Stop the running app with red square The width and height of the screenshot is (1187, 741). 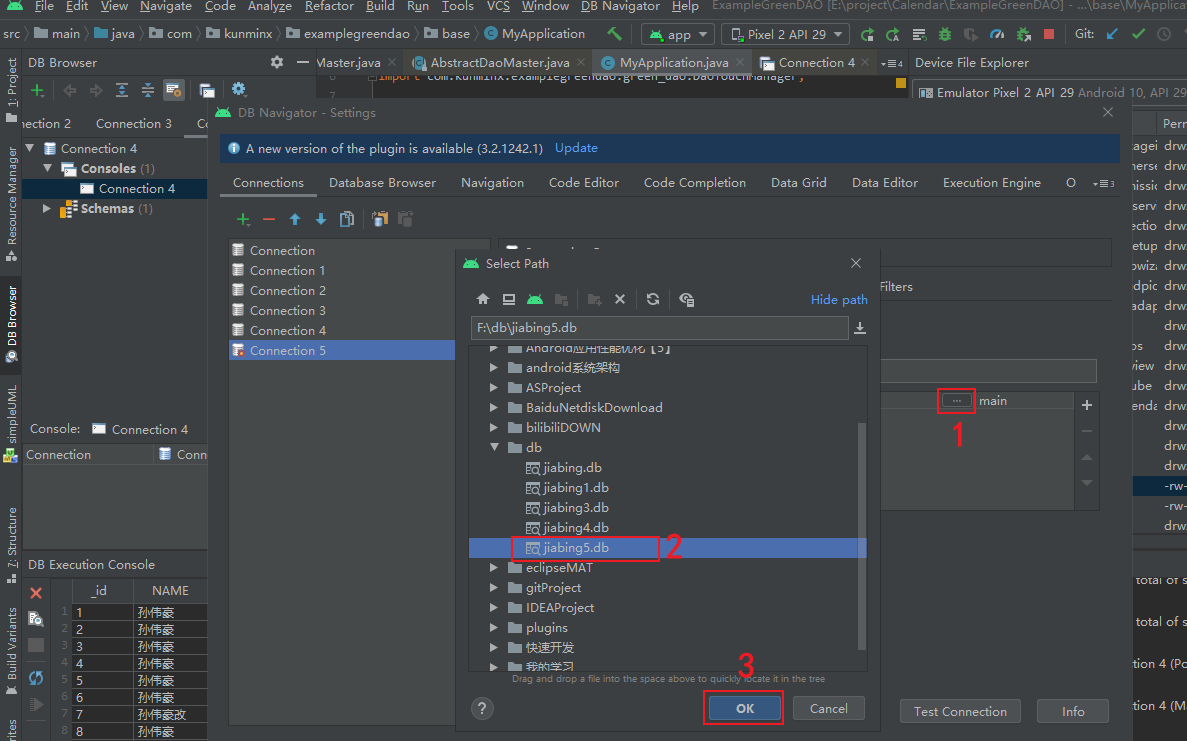[x=1049, y=34]
